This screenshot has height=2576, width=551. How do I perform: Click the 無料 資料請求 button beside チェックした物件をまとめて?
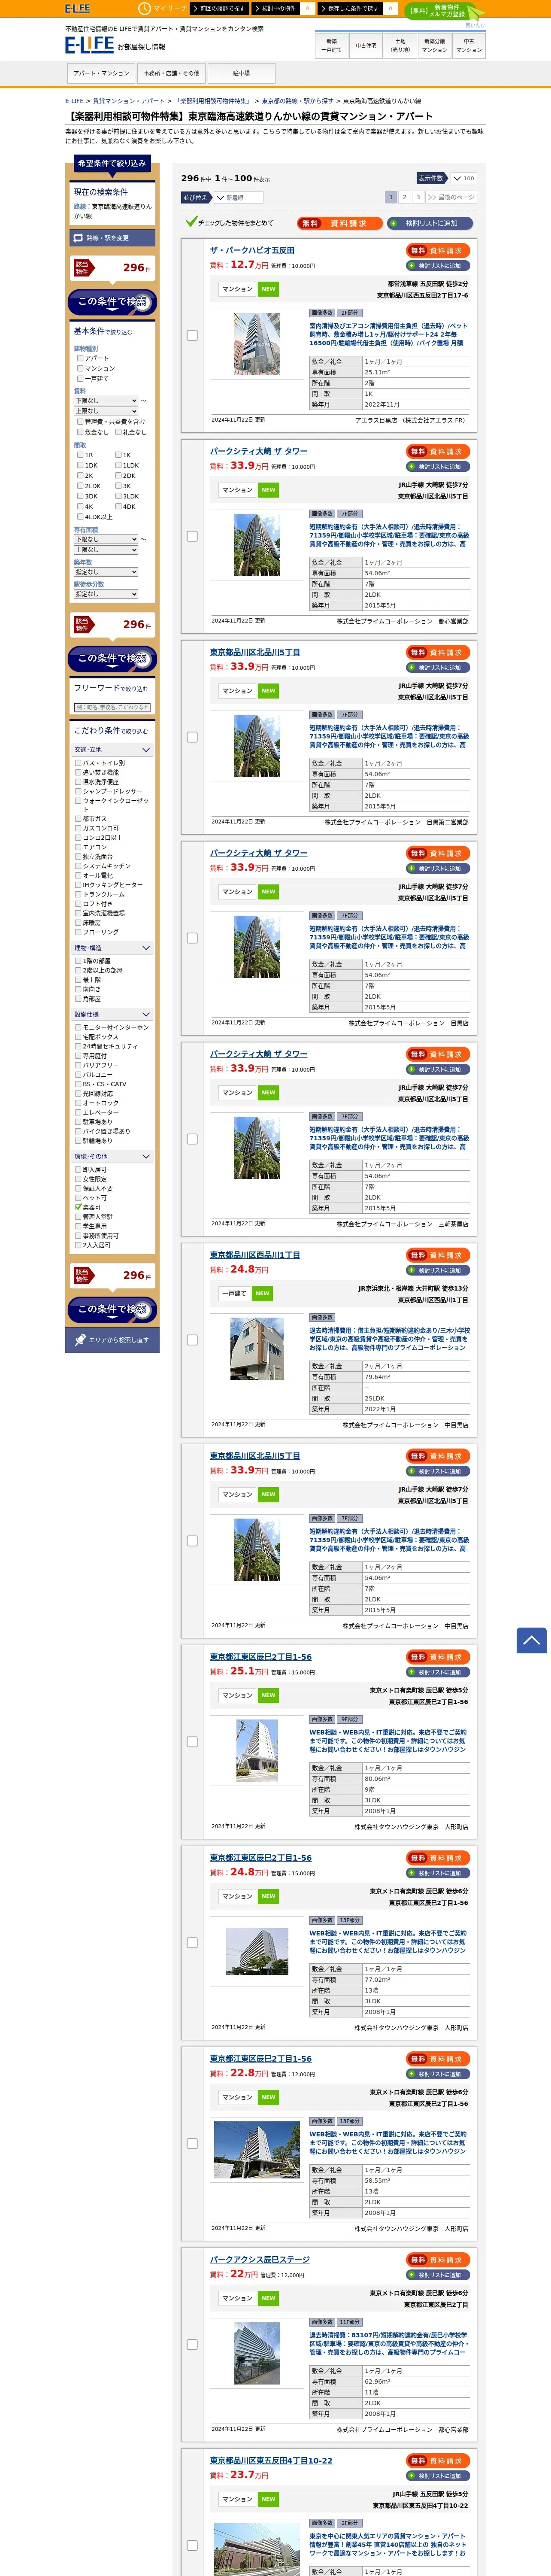point(340,223)
